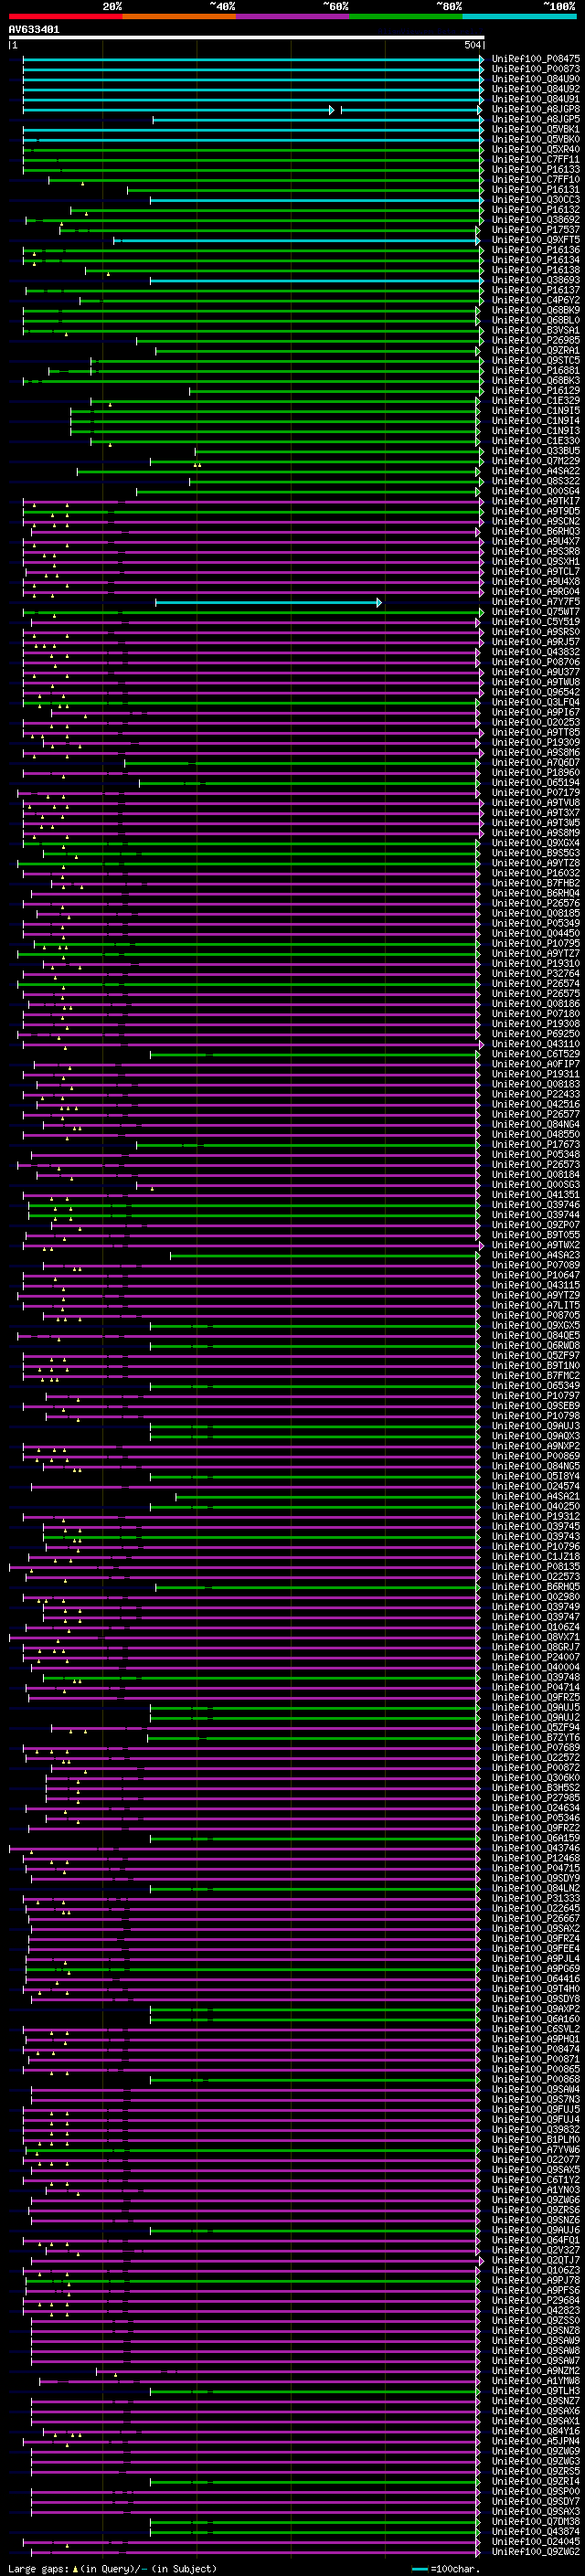Select label UniRef100_P26985

[535, 340]
